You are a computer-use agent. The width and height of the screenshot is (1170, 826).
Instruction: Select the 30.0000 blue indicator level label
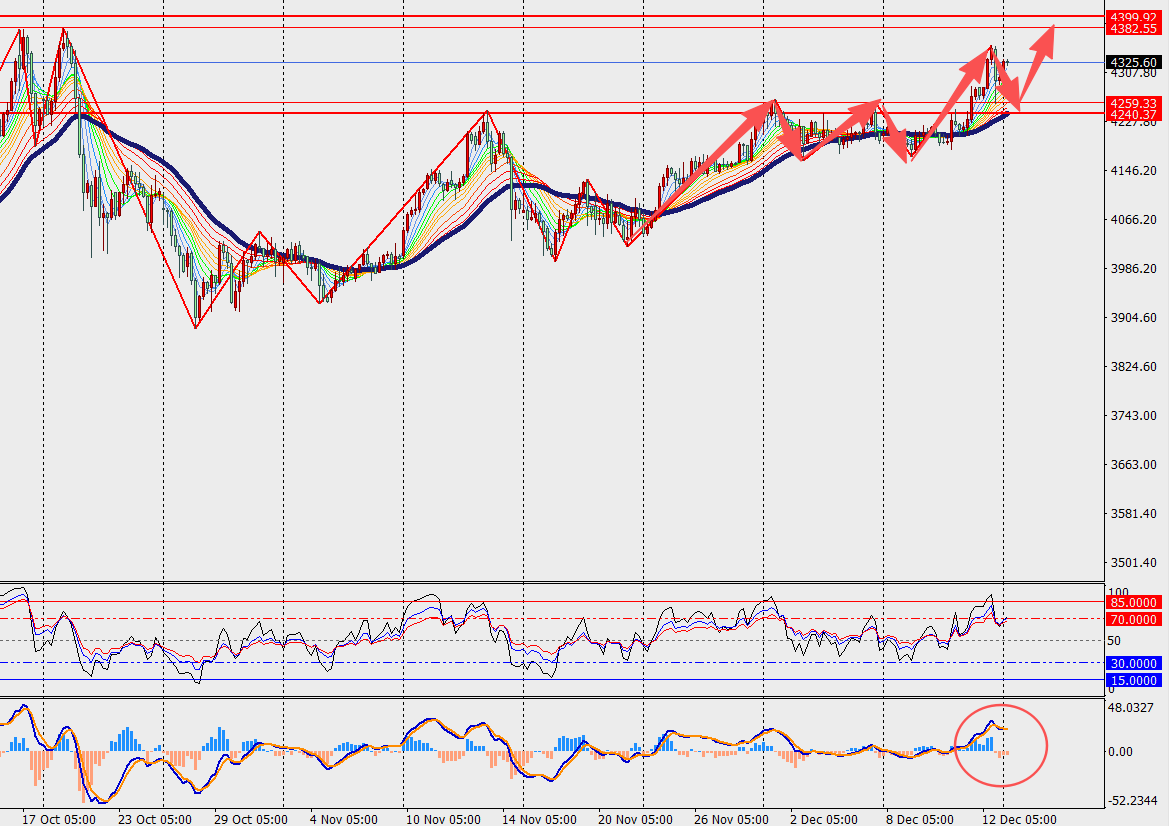(x=1133, y=663)
